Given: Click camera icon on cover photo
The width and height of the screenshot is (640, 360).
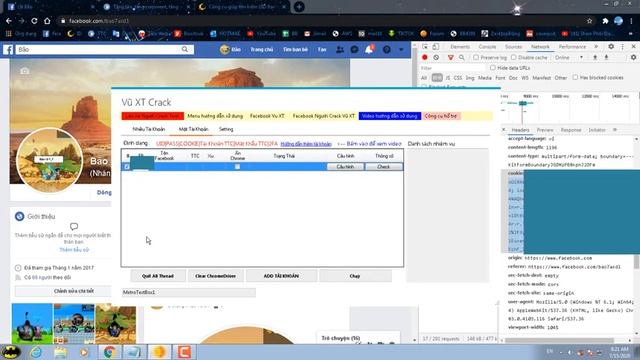Looking at the screenshot, I should coord(24,71).
